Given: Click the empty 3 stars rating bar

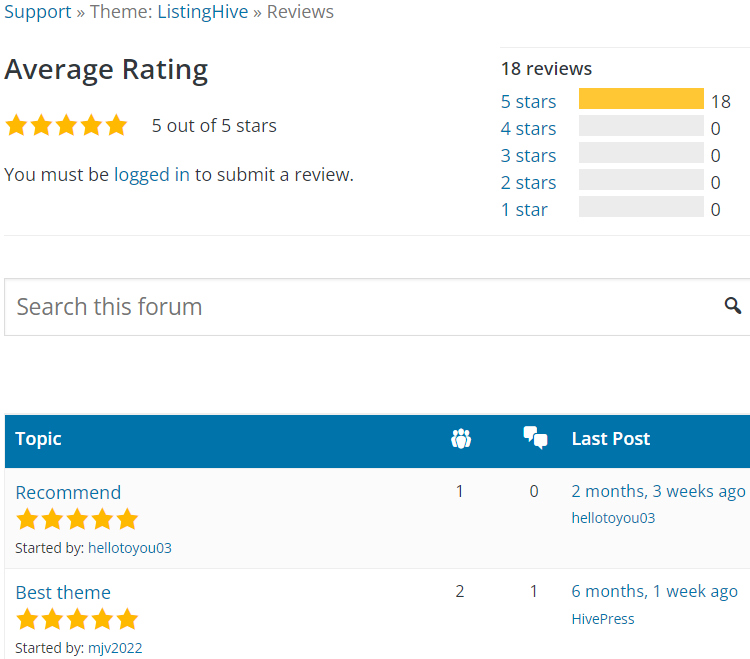Looking at the screenshot, I should 641,153.
